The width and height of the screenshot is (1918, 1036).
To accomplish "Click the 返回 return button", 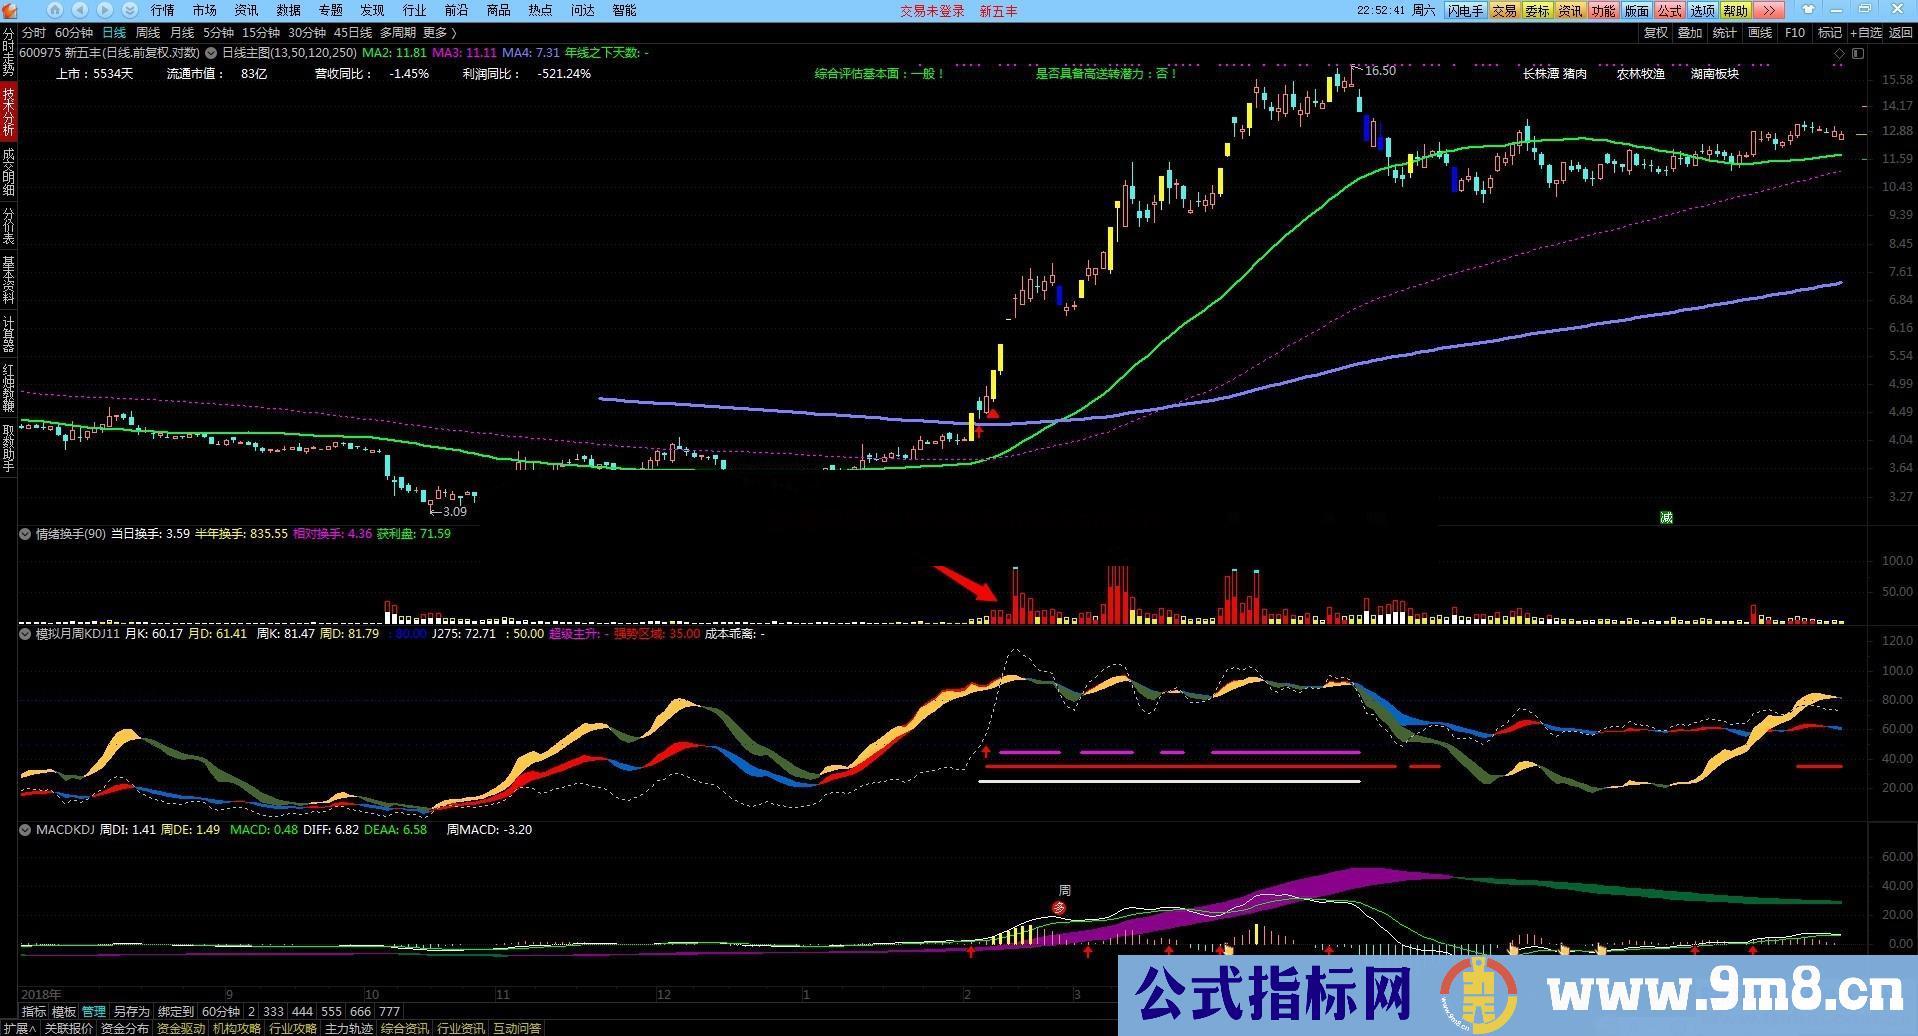I will coord(1903,32).
